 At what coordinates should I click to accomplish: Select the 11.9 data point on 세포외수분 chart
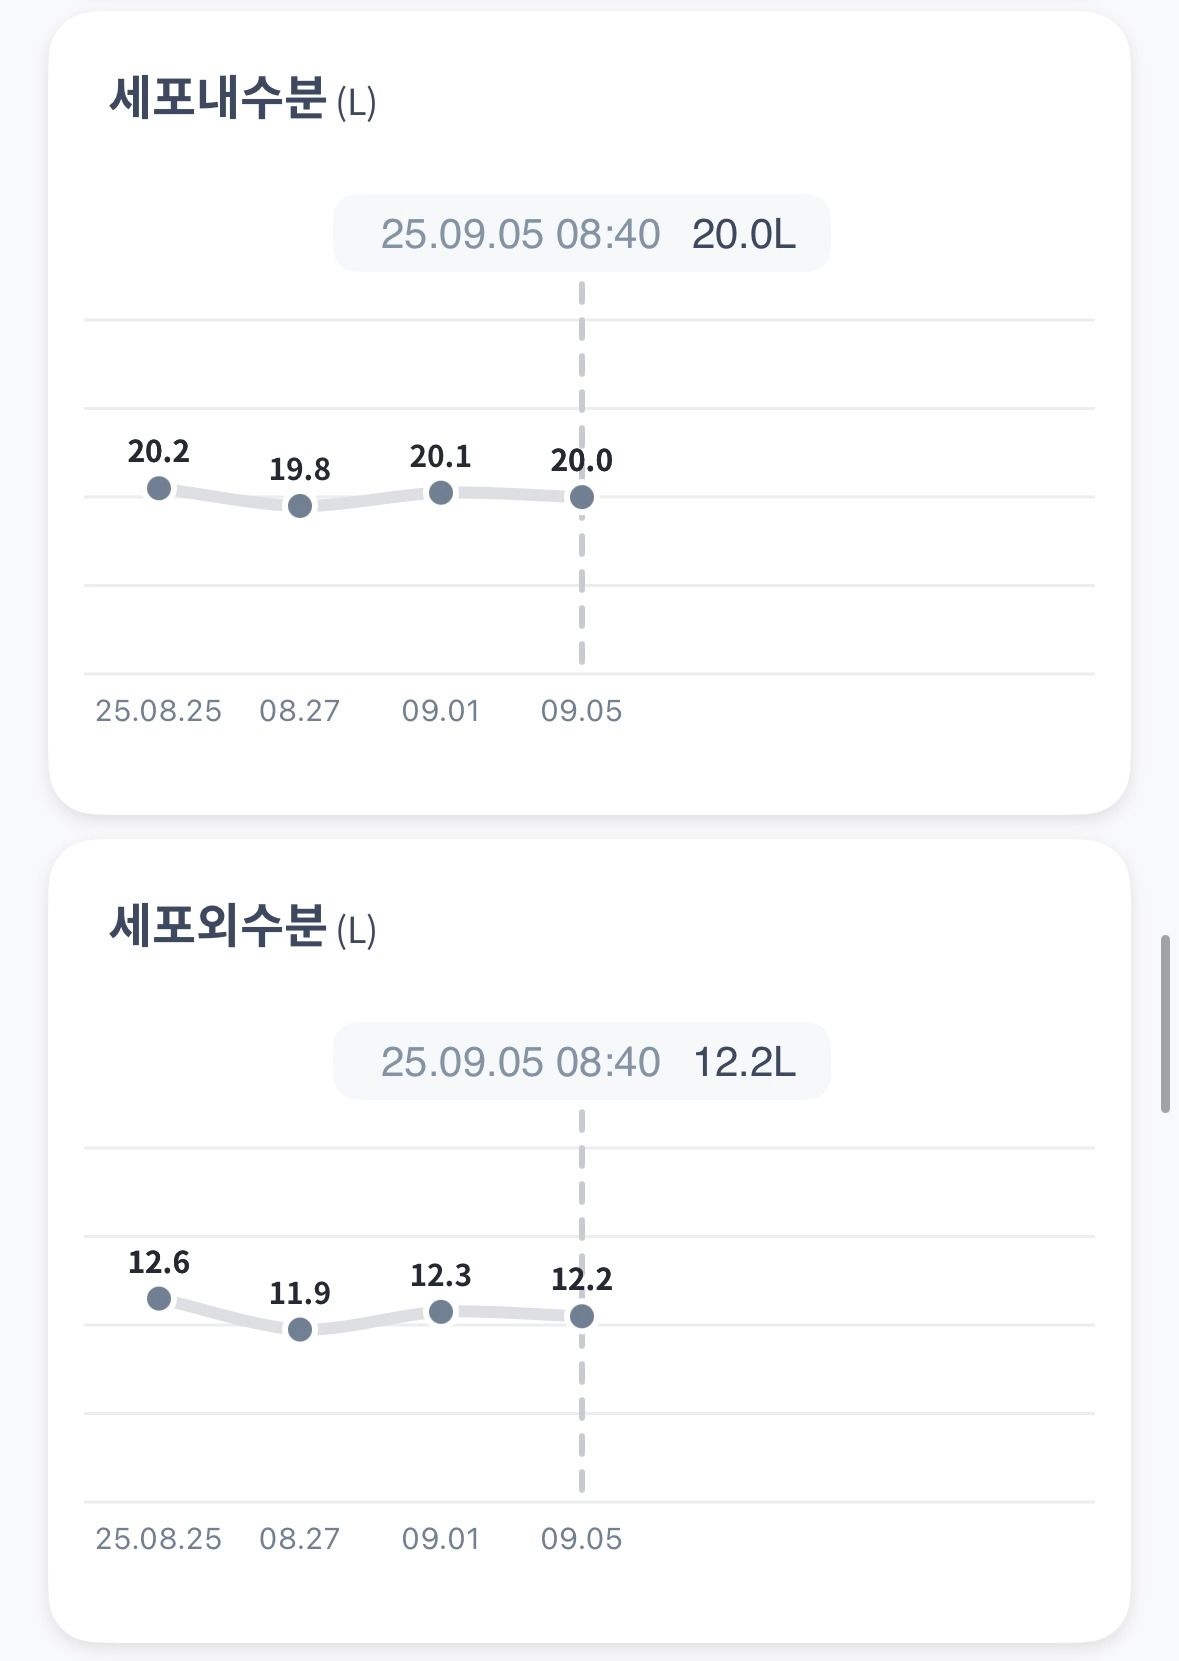point(300,1329)
